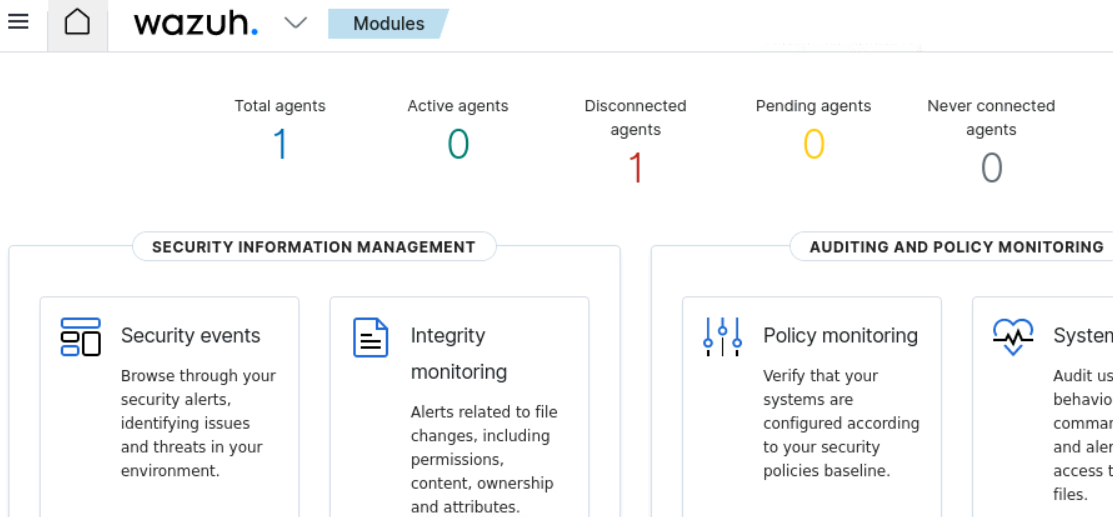The height and width of the screenshot is (517, 1113).
Task: Click the Policy monitoring card description
Action: point(840,423)
